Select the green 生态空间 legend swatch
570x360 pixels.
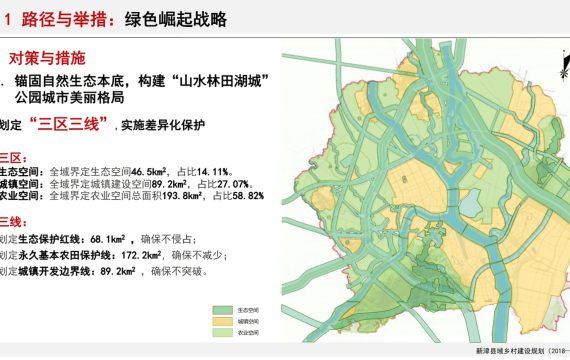[222, 310]
